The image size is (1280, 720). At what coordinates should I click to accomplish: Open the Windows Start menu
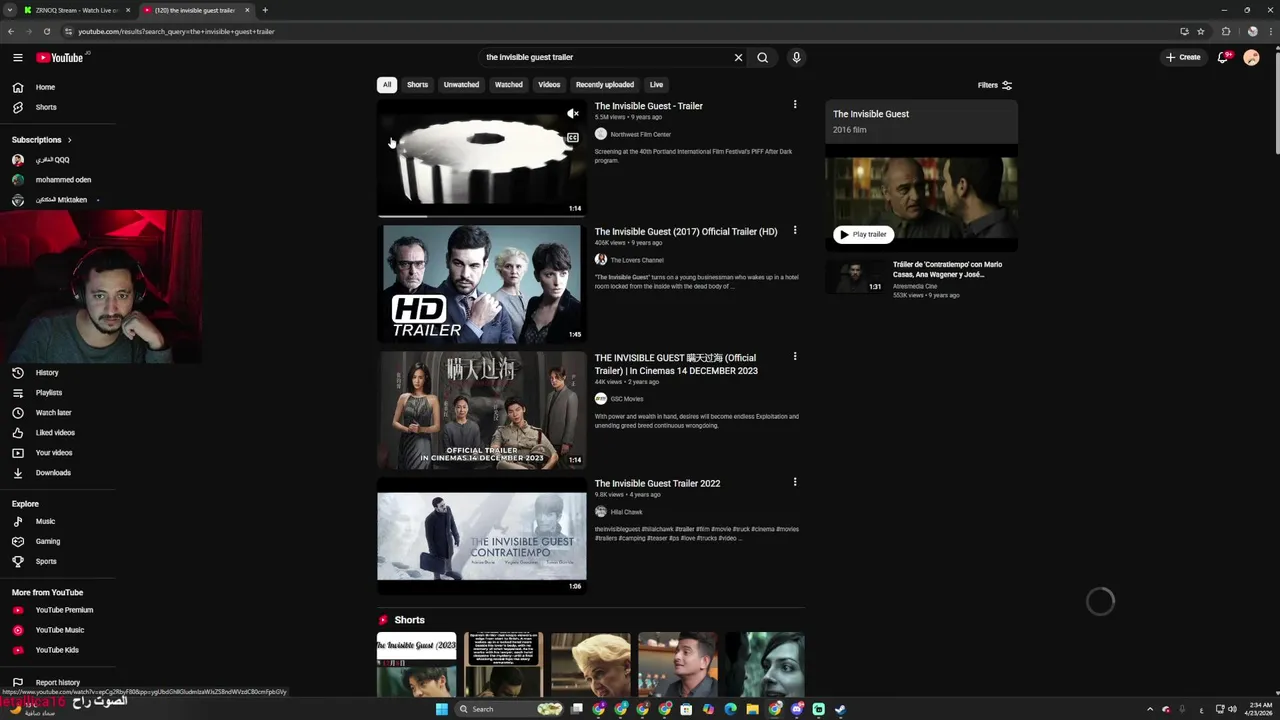[442, 709]
